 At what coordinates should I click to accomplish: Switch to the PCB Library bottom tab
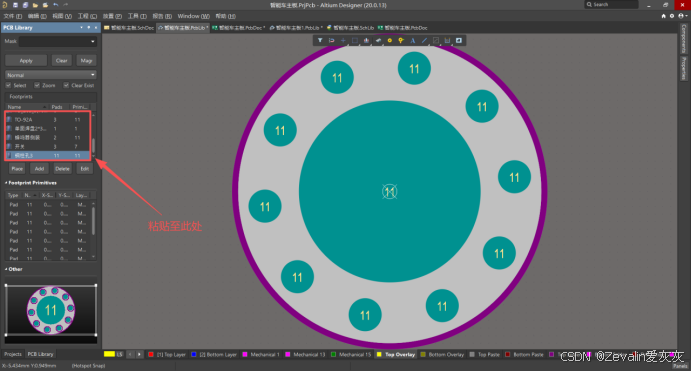(x=40, y=354)
